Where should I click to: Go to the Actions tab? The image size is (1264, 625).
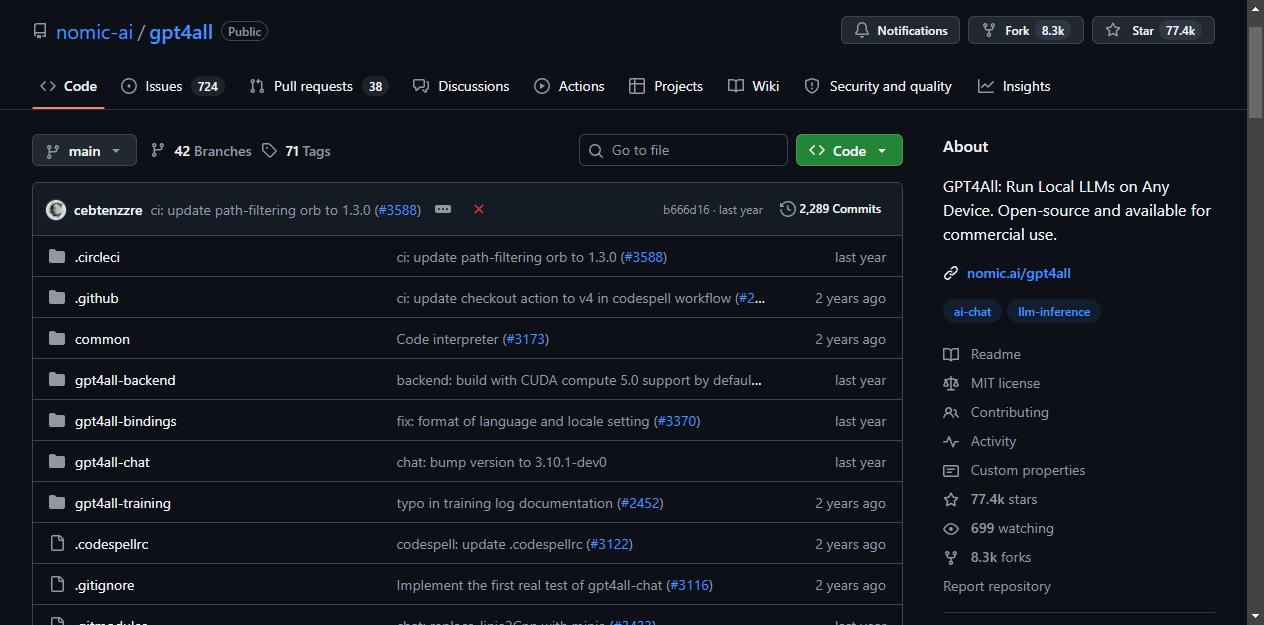[569, 86]
